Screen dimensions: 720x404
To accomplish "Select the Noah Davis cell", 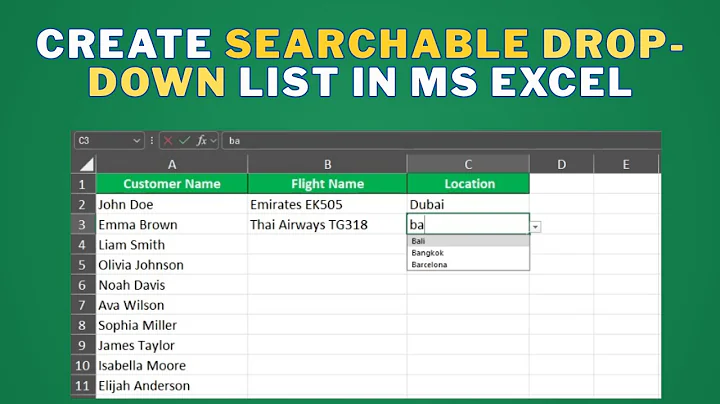I will coord(172,285).
